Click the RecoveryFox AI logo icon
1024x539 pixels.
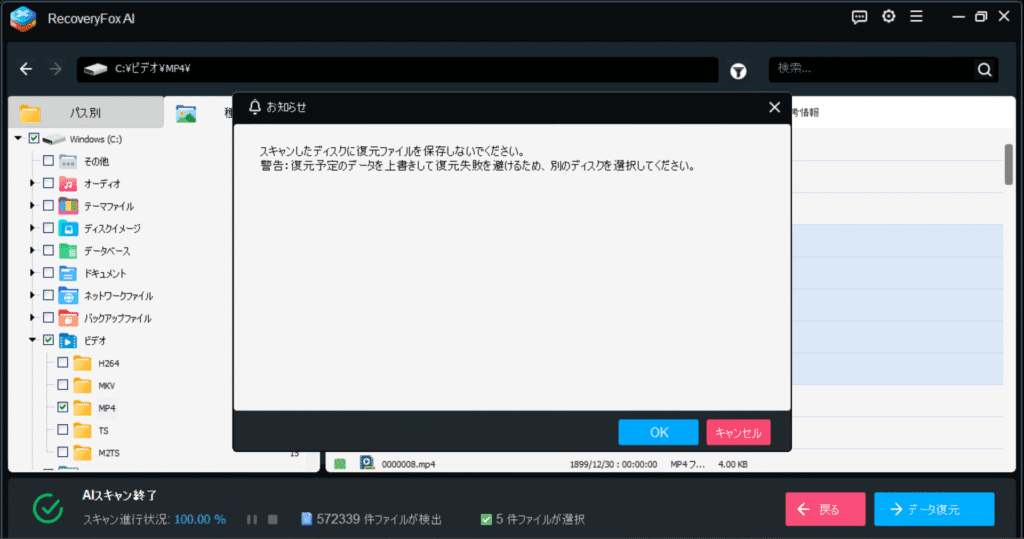[x=23, y=18]
